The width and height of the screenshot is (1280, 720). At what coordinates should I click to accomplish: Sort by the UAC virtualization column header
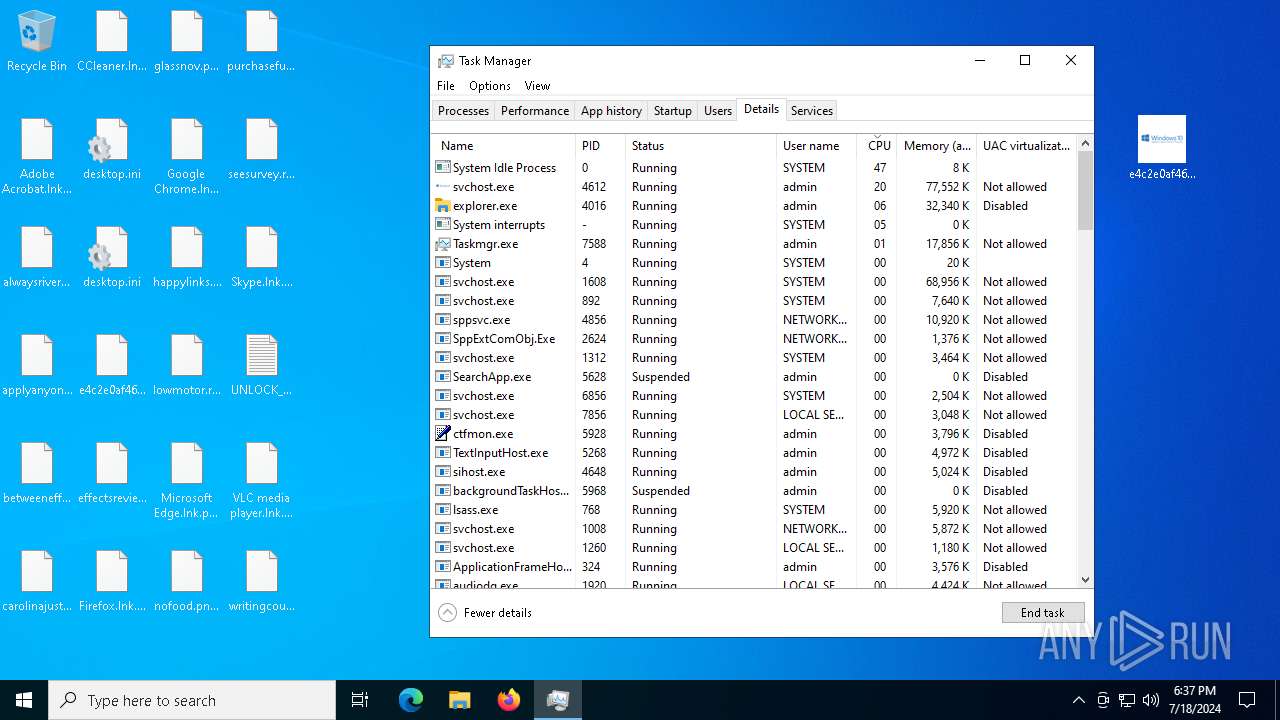(x=1026, y=146)
